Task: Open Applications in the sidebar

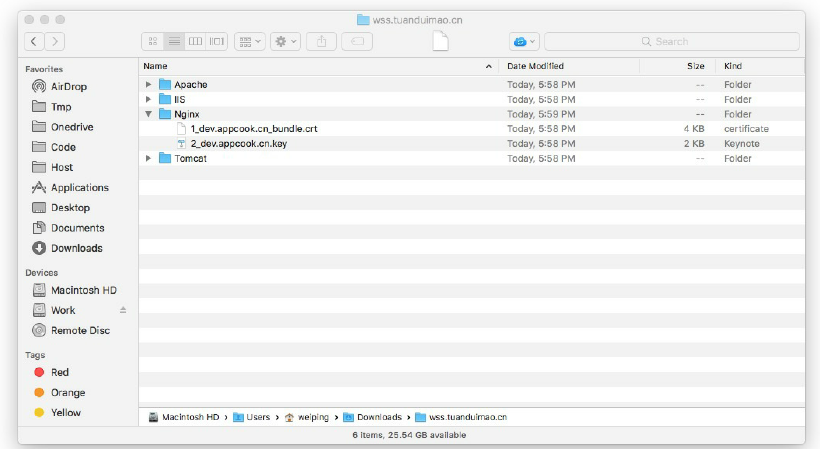Action: (x=79, y=188)
